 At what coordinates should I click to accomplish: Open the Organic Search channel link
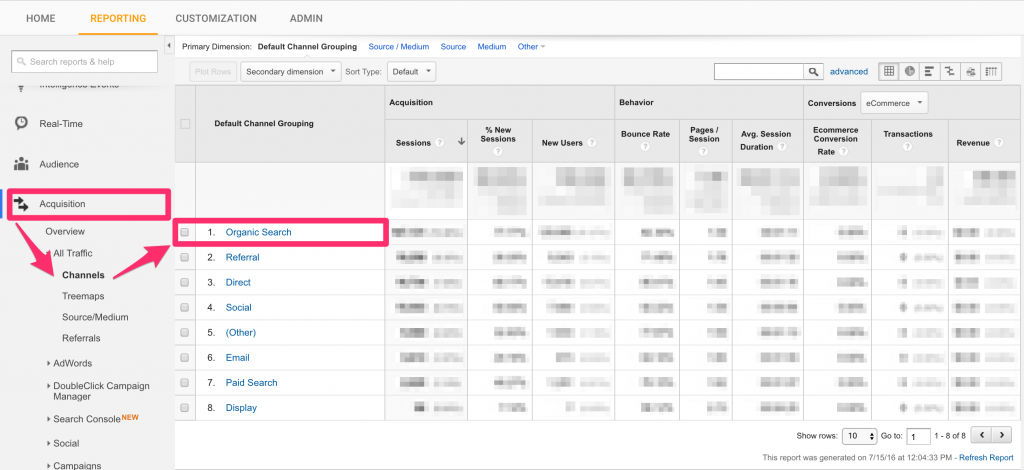[259, 232]
